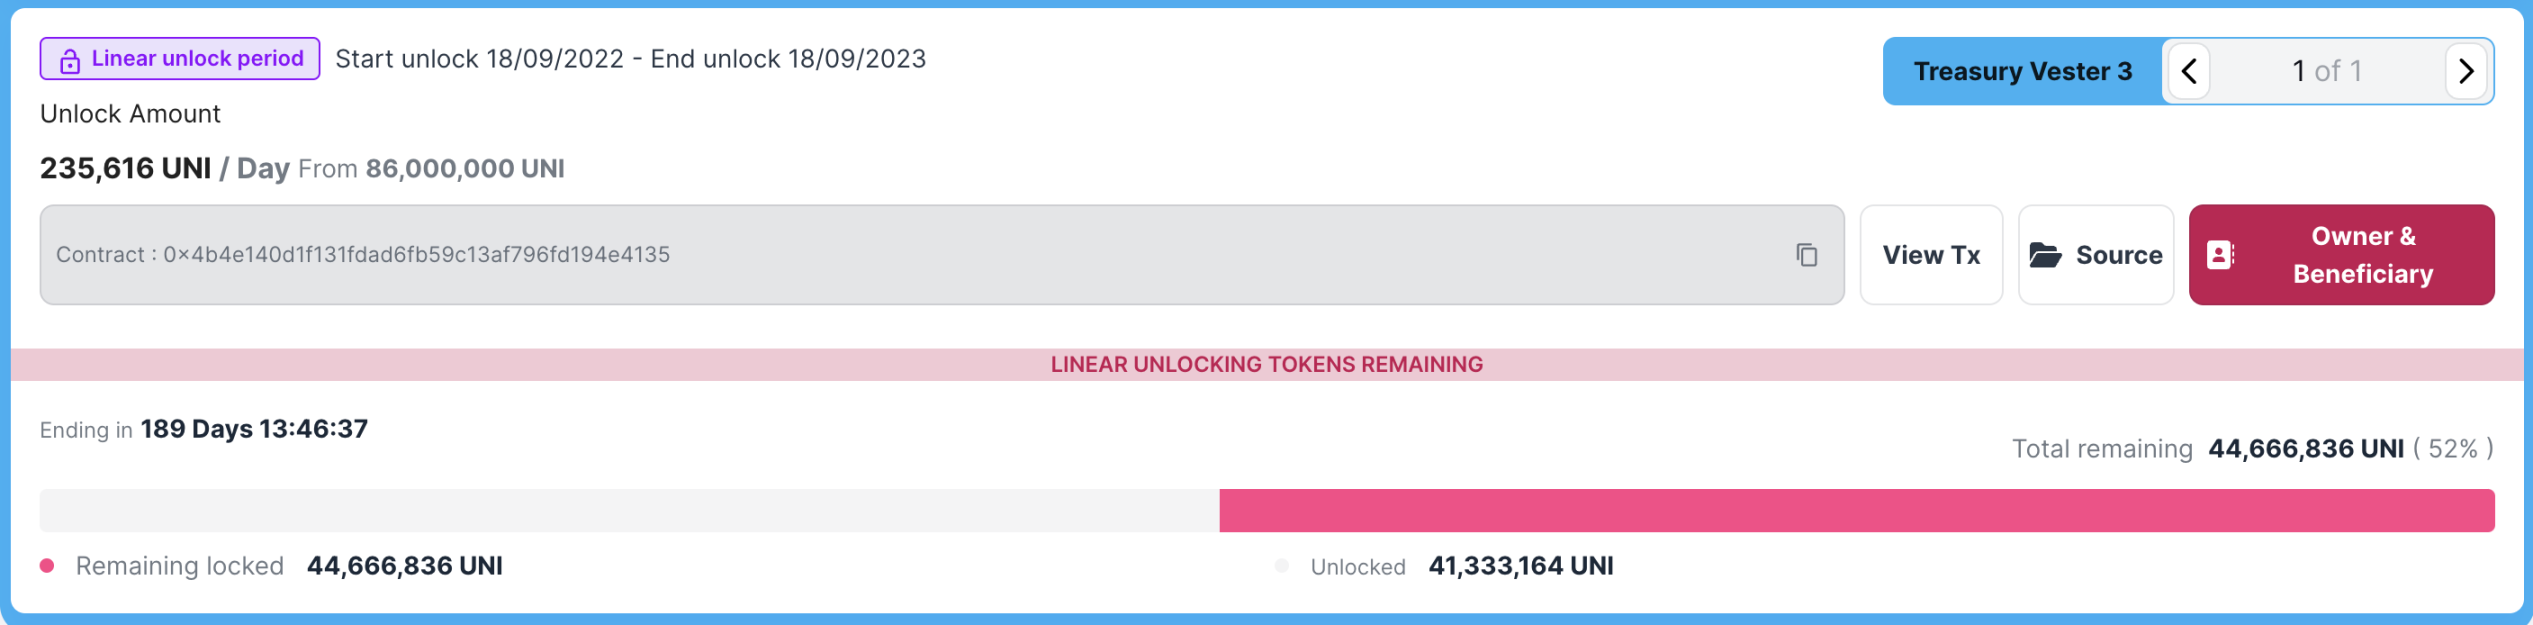Screen dimensions: 2533x625
Task: Click the pink remaining portion of progress bar
Action: tap(1857, 511)
